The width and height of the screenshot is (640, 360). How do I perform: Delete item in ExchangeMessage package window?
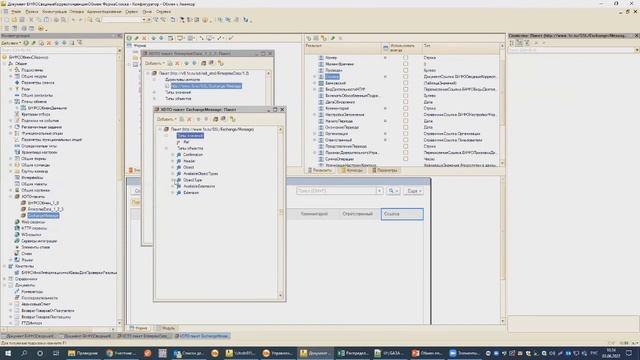189,119
